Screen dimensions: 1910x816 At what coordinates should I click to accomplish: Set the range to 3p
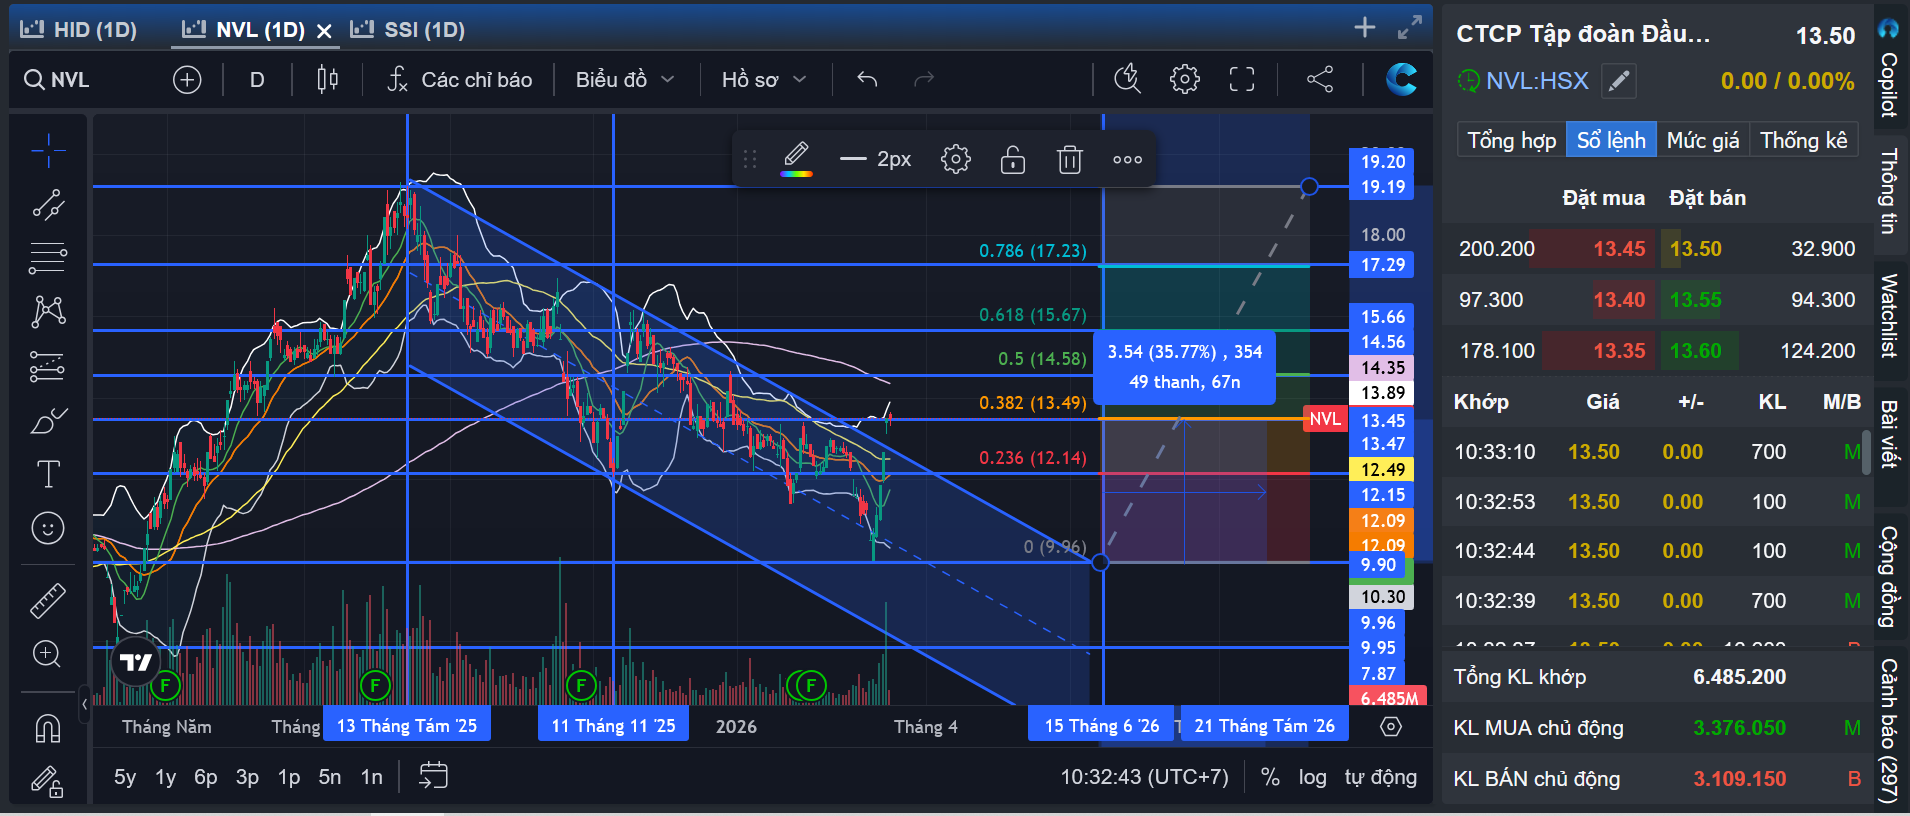[247, 777]
